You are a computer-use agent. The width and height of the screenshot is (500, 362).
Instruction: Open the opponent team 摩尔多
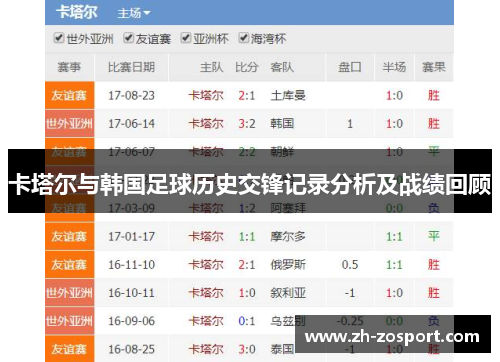[x=288, y=237]
